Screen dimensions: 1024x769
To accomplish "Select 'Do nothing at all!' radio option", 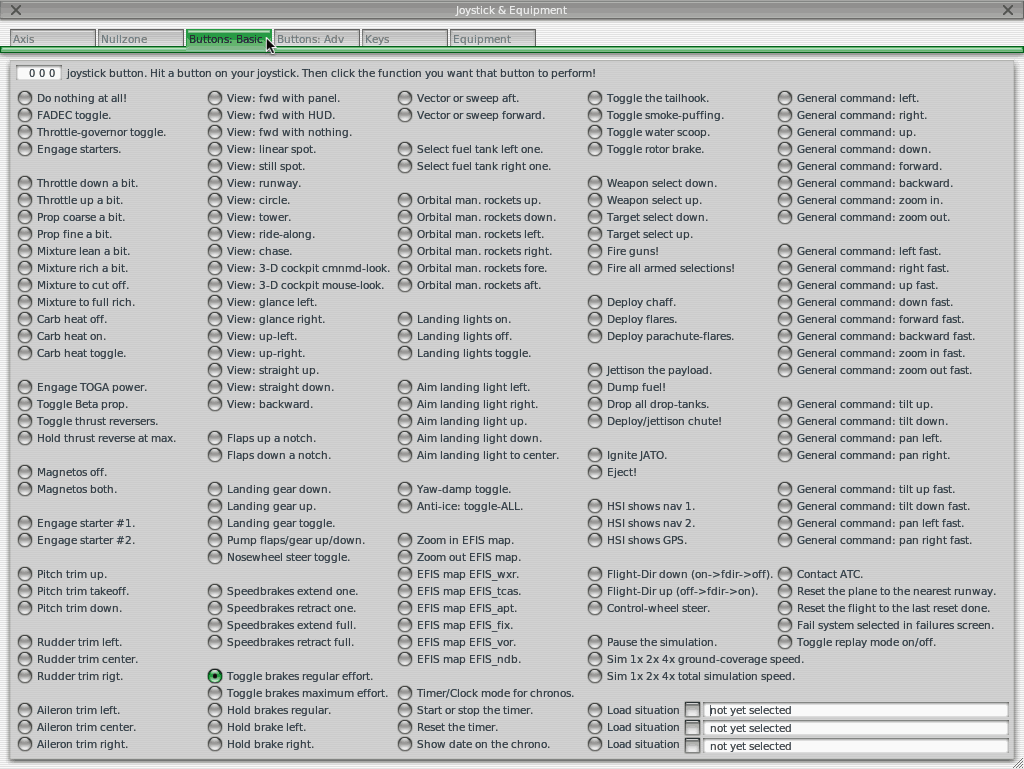I will [x=25, y=98].
